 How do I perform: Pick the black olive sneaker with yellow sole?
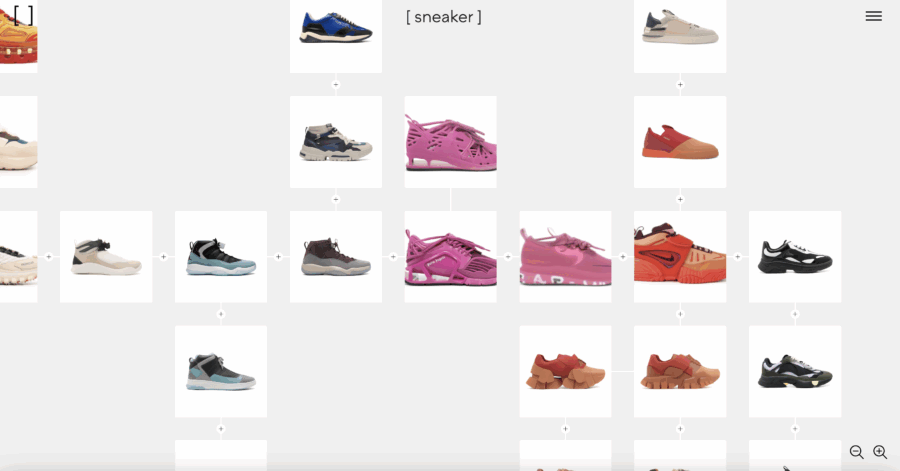(x=795, y=371)
